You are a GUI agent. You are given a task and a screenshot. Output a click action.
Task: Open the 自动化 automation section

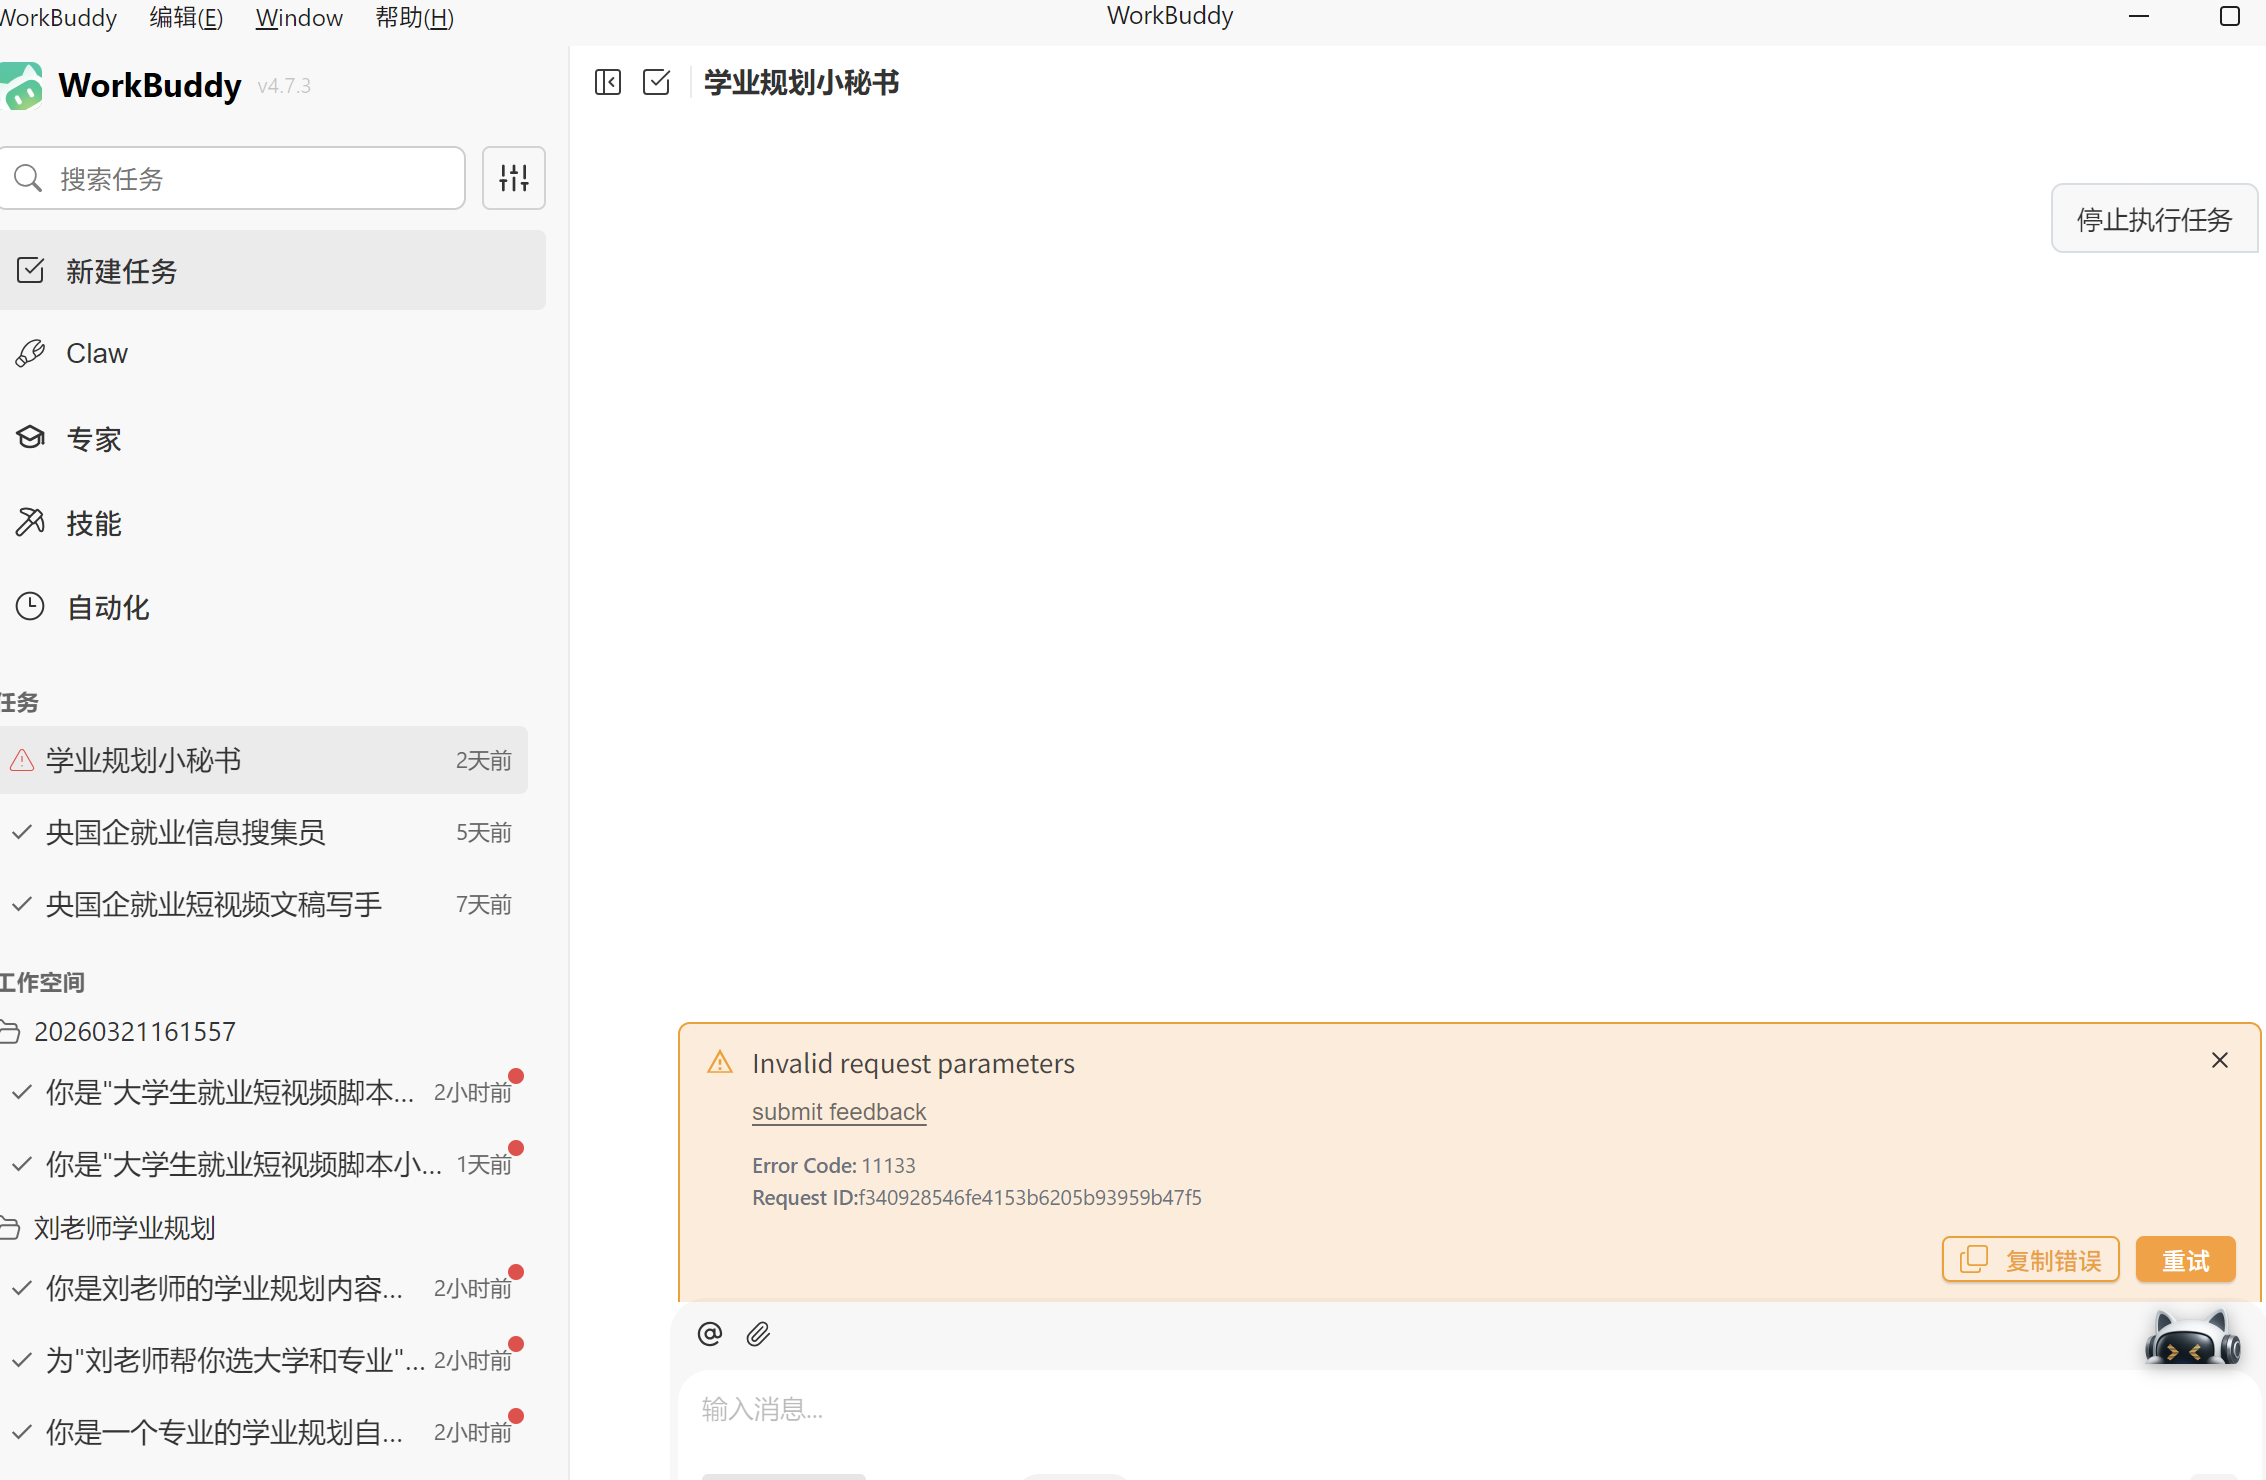[107, 607]
